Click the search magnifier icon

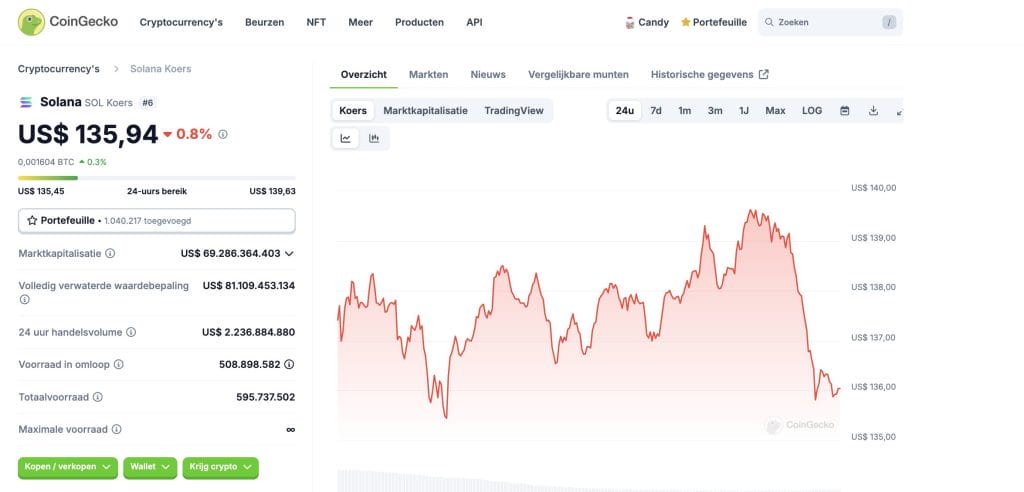[x=769, y=22]
